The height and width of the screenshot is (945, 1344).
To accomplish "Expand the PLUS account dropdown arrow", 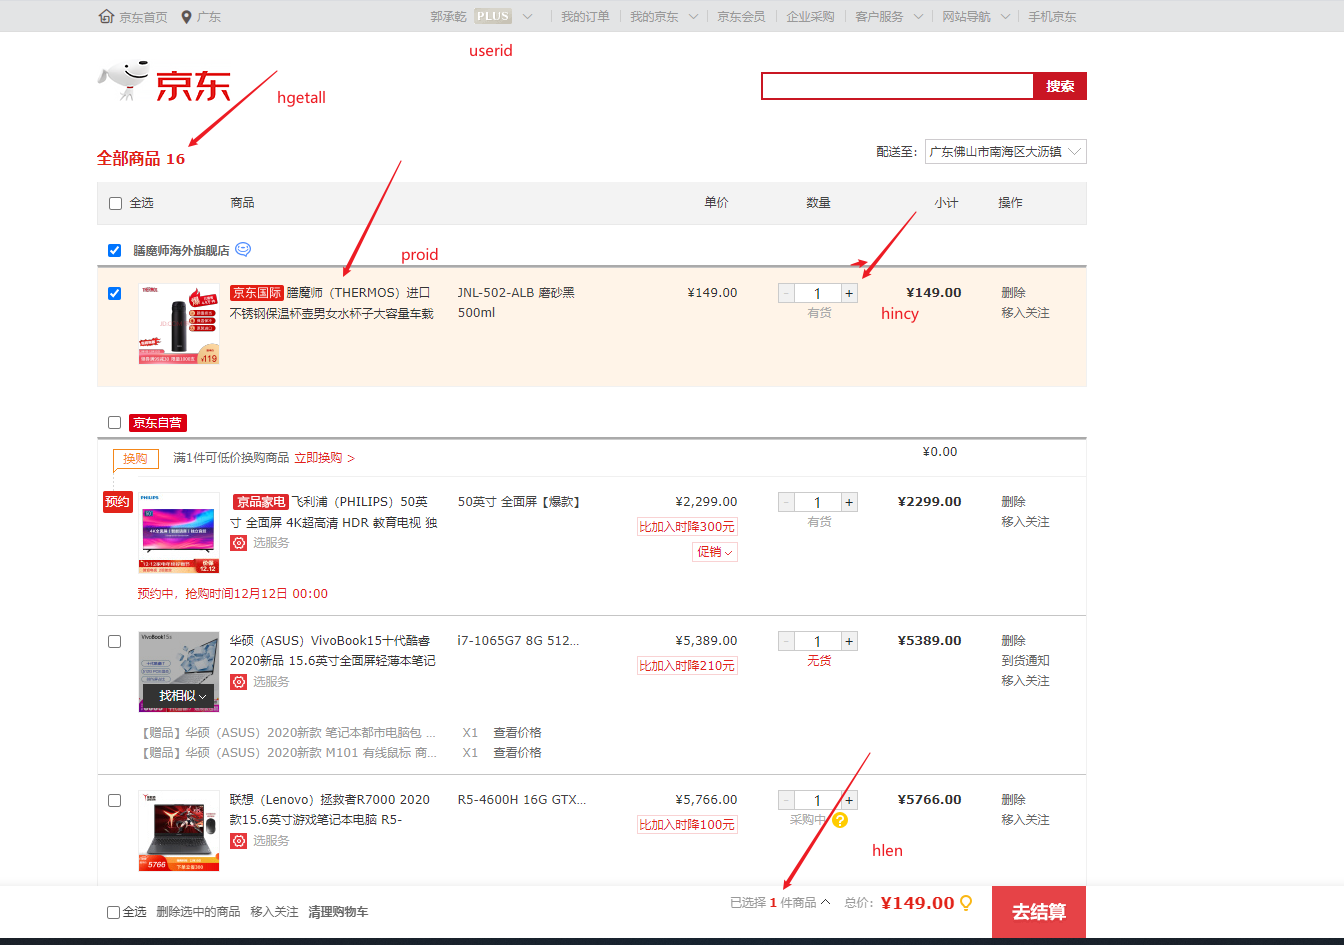I will (x=528, y=17).
